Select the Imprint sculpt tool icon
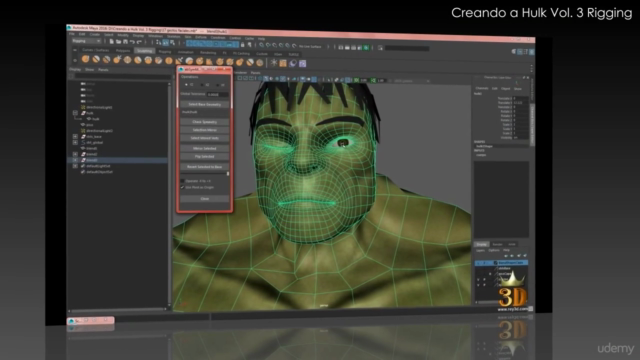The width and height of the screenshot is (640, 360). point(179,61)
